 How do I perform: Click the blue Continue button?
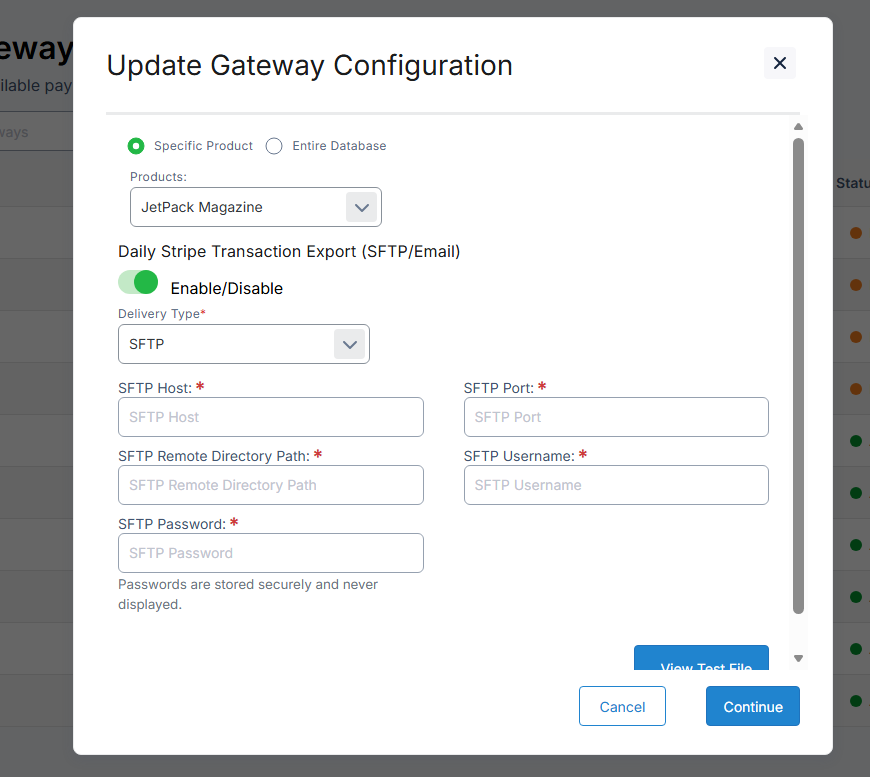[x=752, y=706]
